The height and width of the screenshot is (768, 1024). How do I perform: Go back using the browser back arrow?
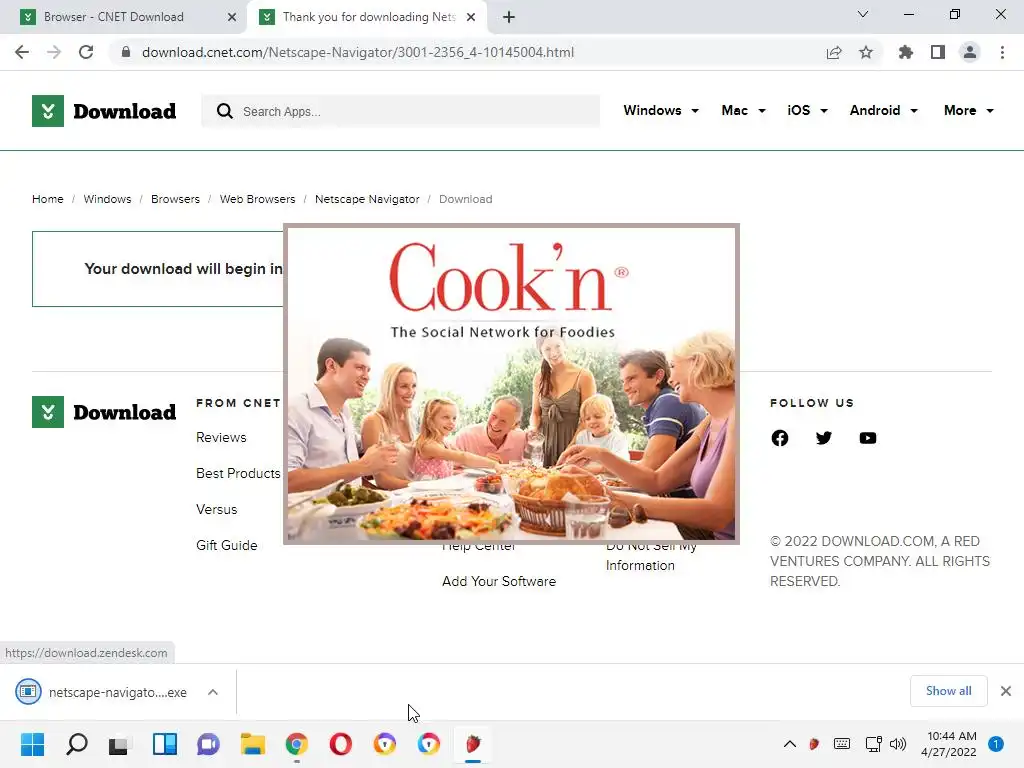point(22,52)
